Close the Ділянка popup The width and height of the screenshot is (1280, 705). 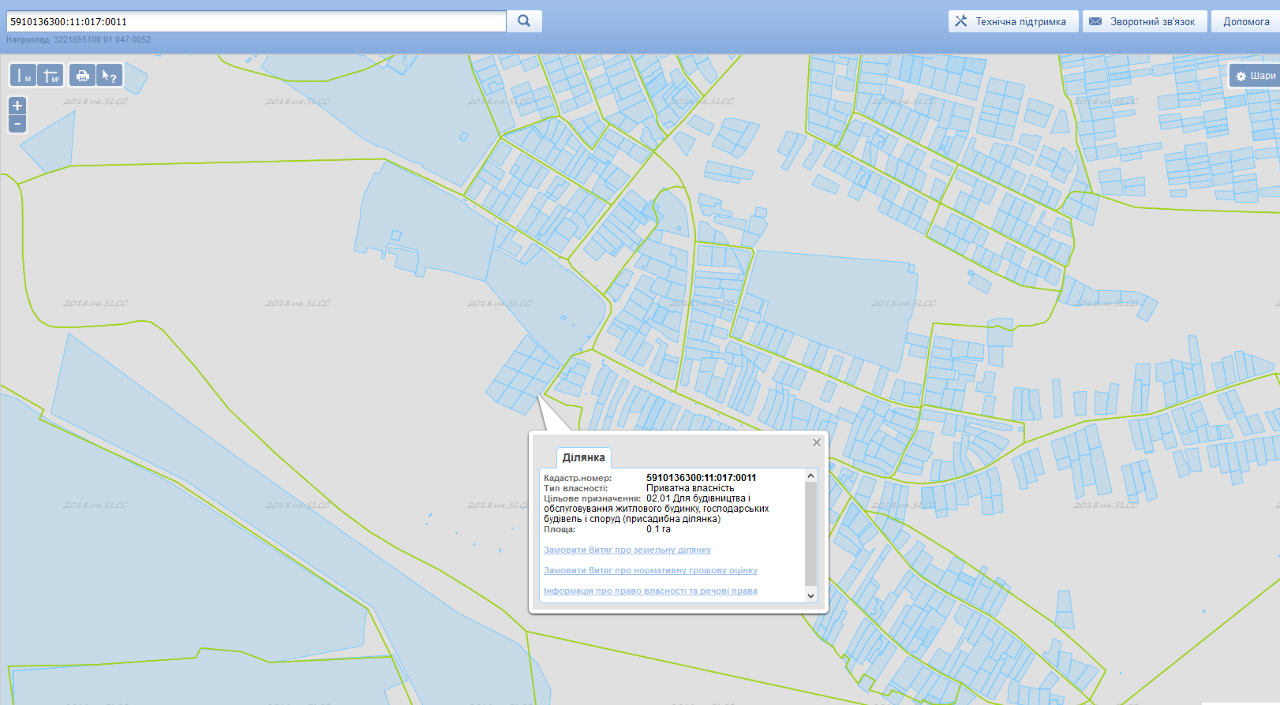(816, 442)
